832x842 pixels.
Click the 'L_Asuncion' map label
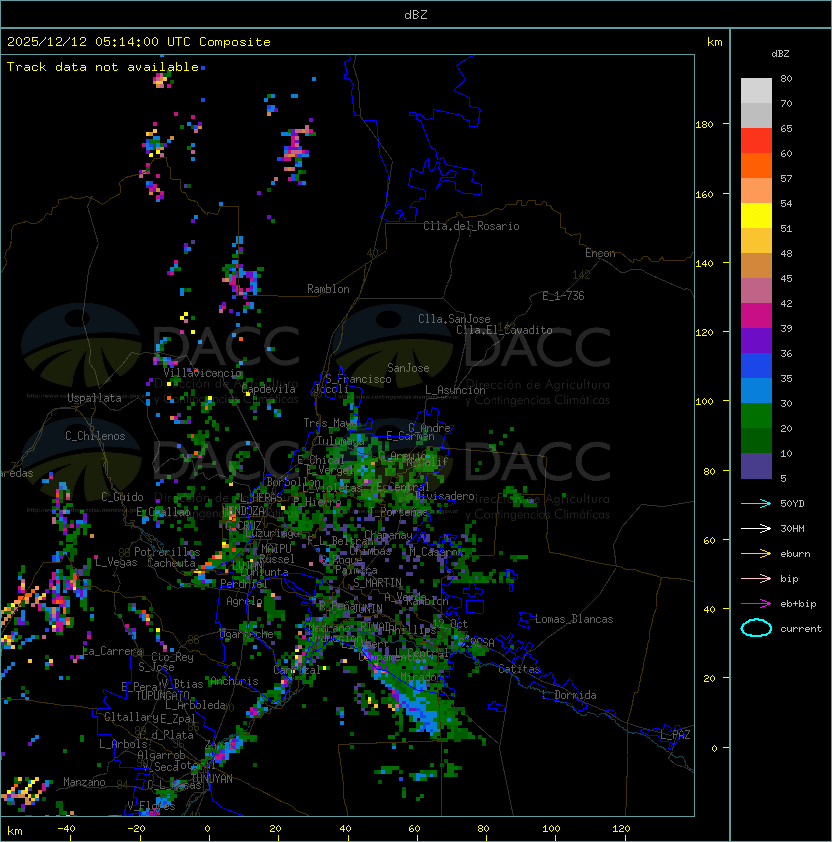click(x=455, y=390)
